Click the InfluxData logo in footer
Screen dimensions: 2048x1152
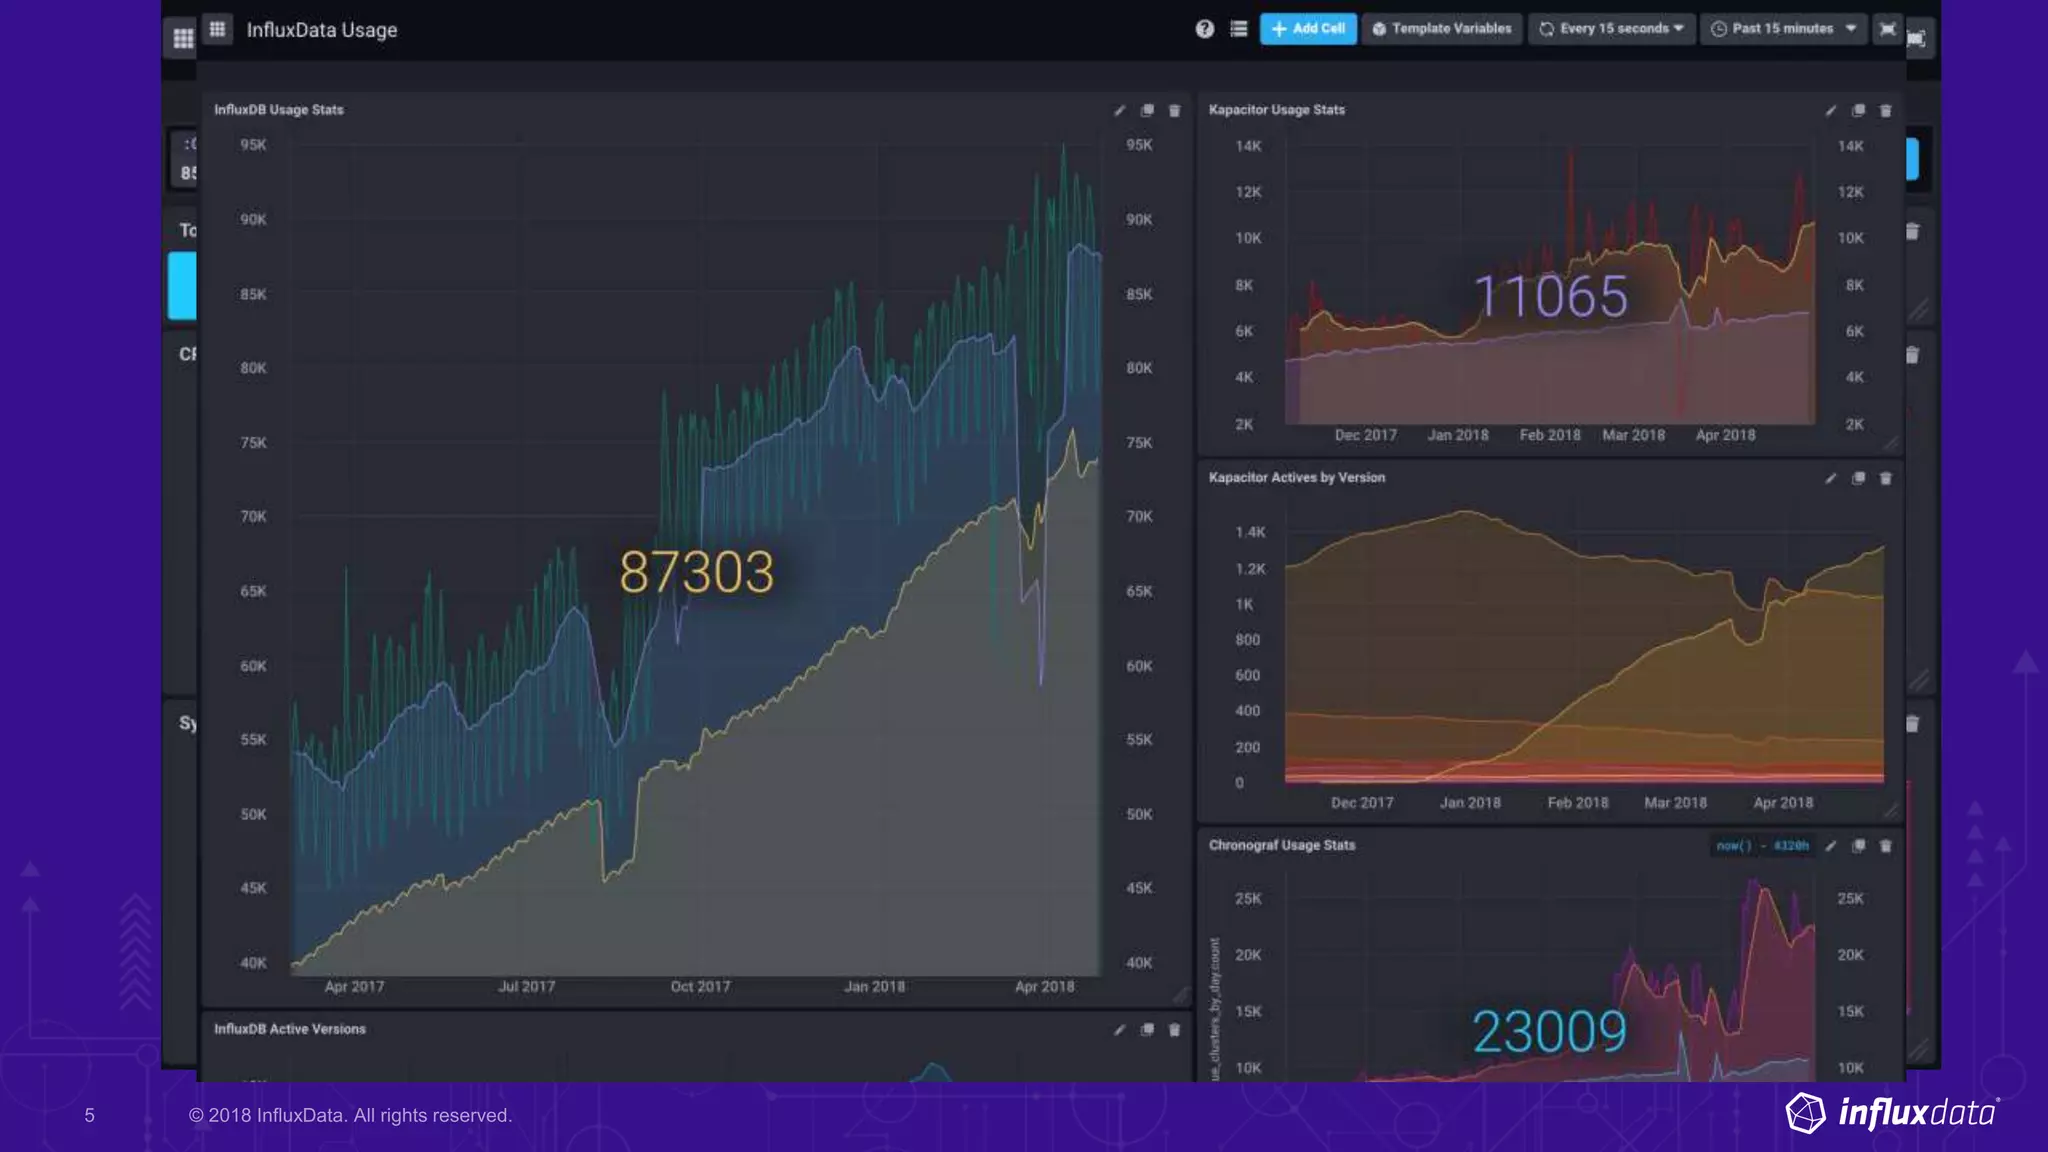click(x=1892, y=1113)
